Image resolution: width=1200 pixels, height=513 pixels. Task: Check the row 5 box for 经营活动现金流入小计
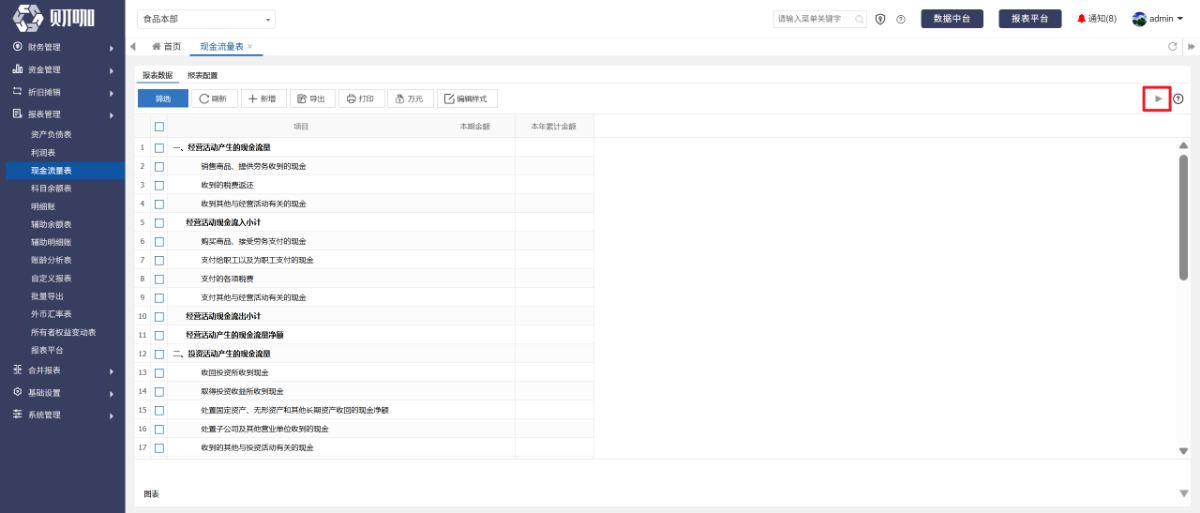click(159, 222)
